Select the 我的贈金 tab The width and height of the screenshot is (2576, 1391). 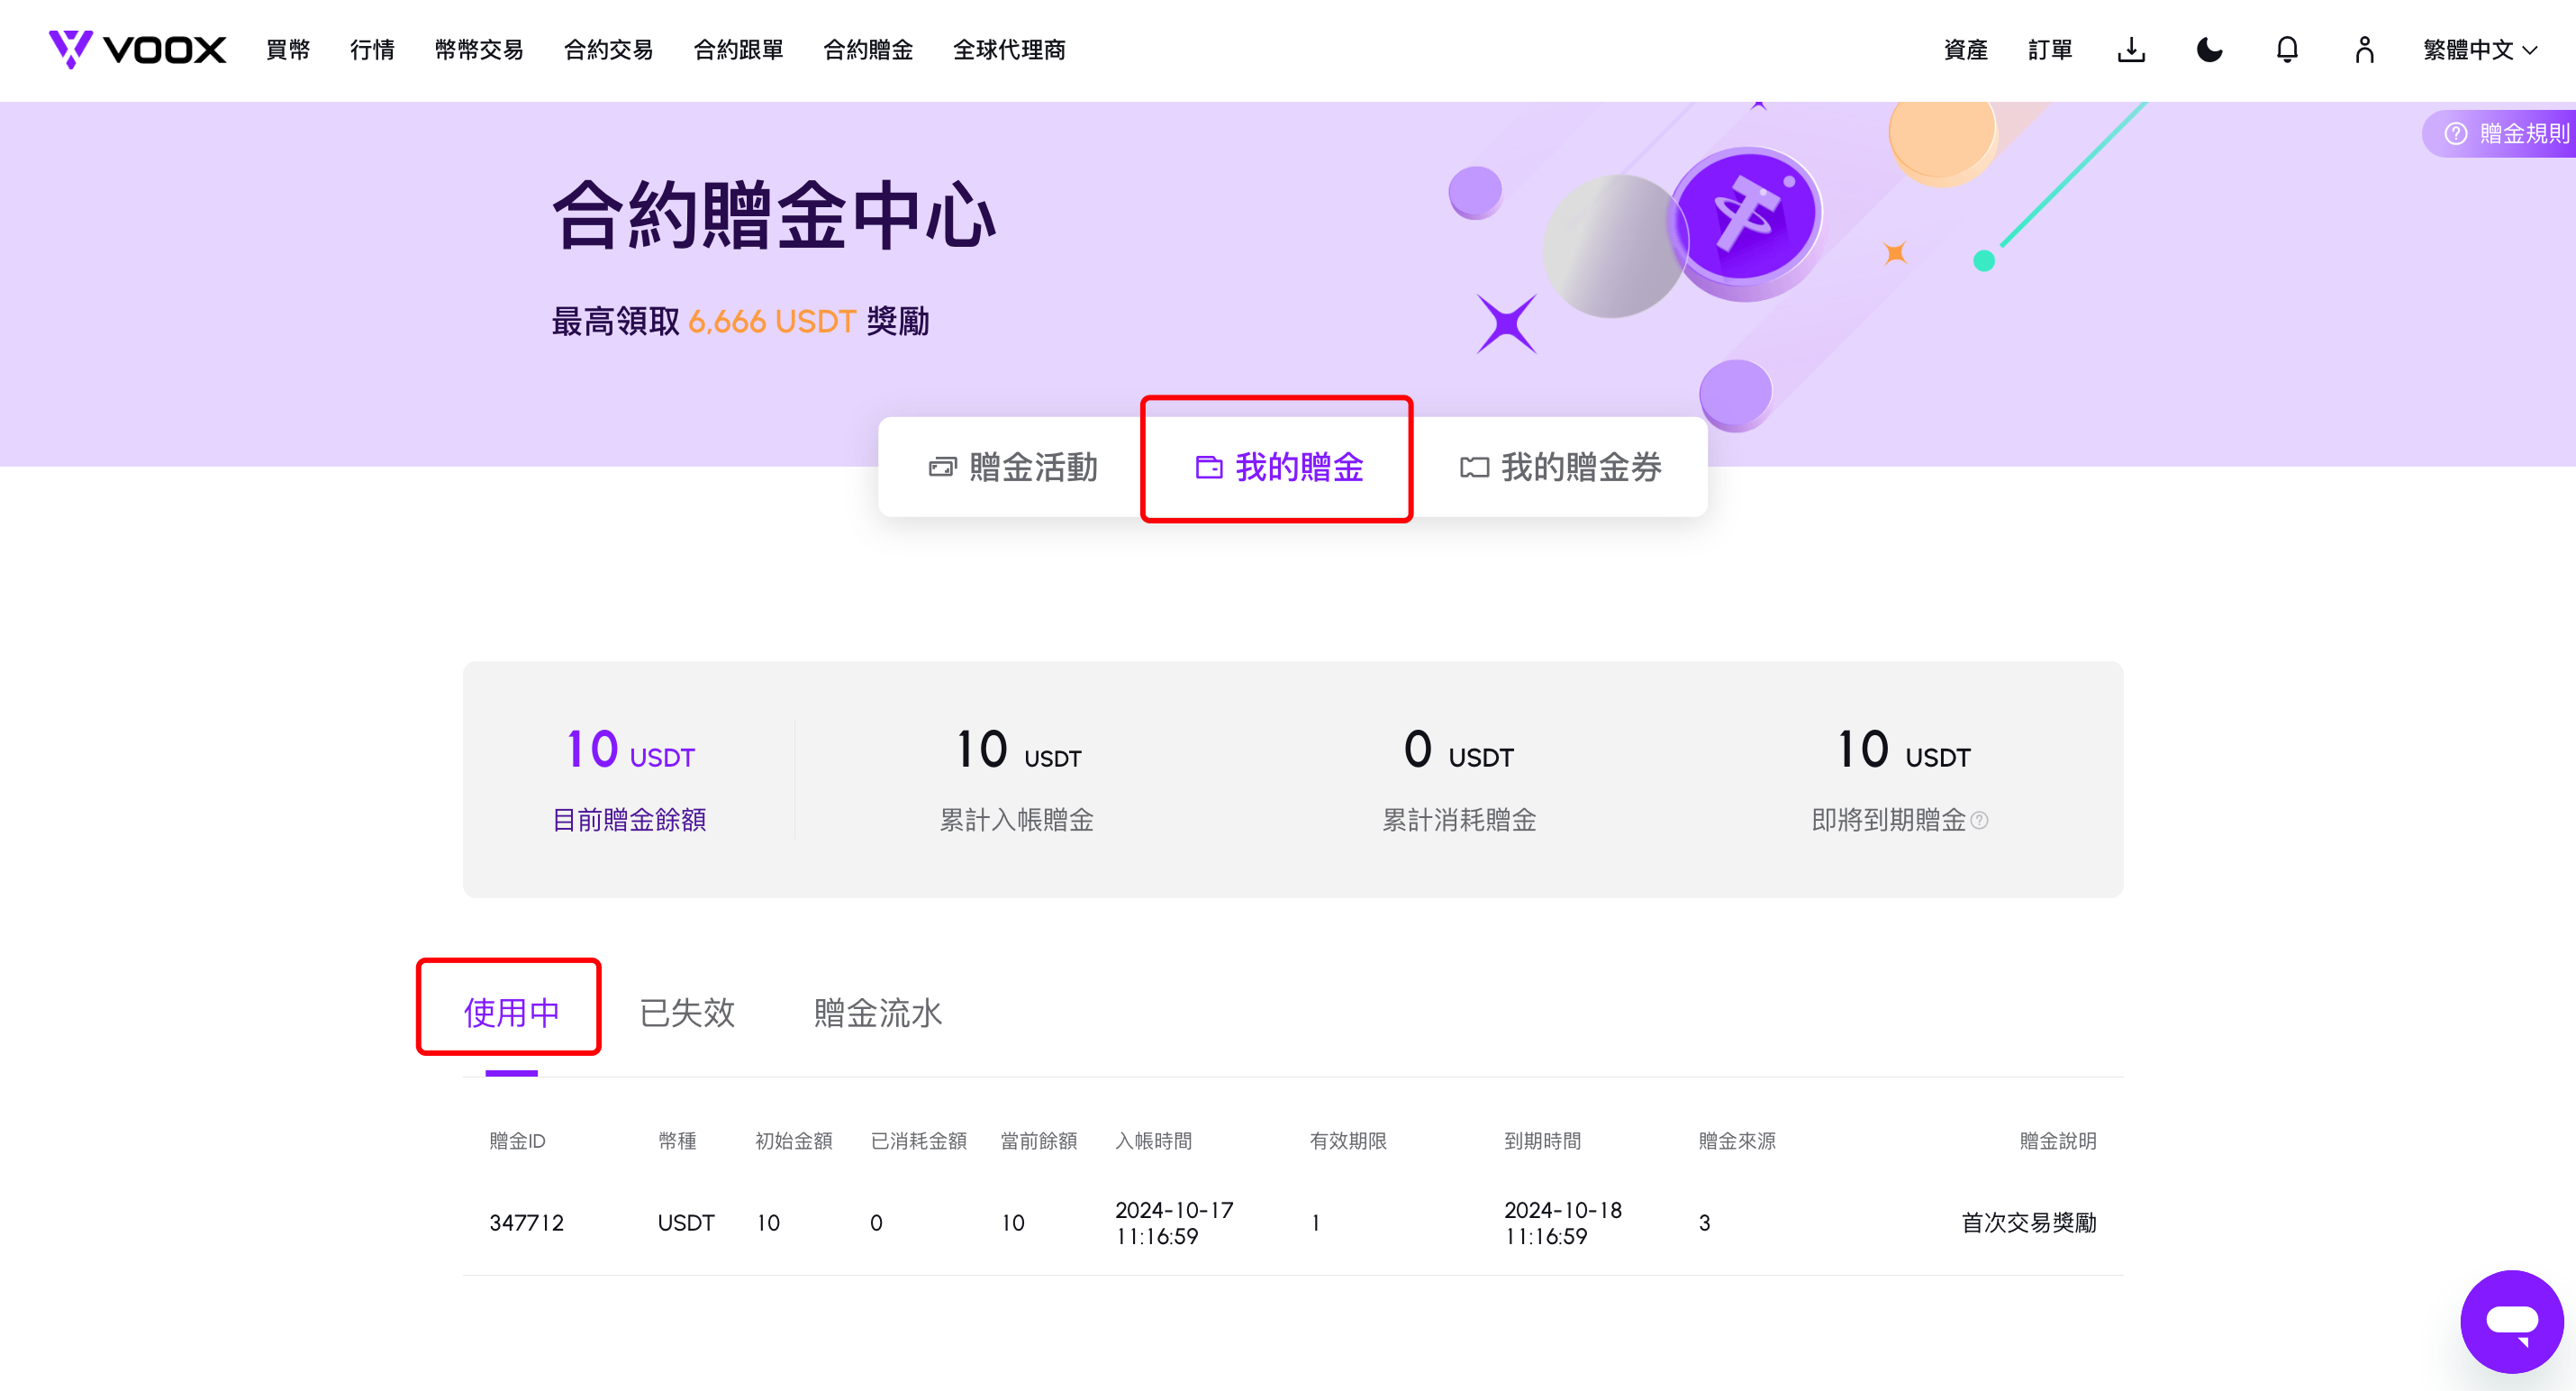[x=1278, y=467]
